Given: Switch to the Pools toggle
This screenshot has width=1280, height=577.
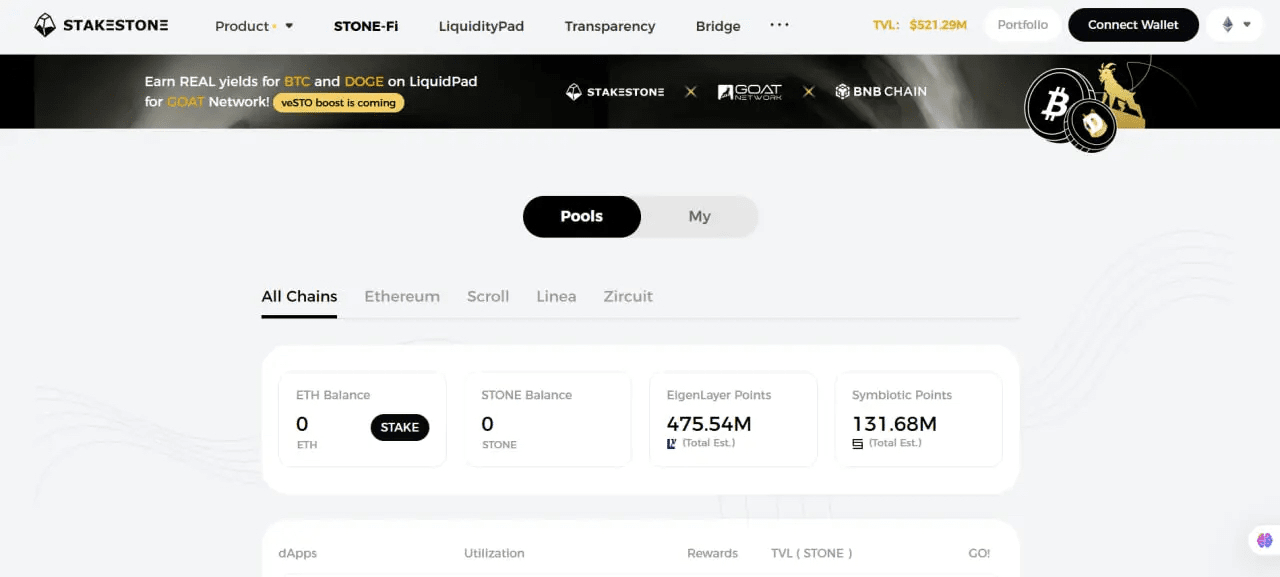Looking at the screenshot, I should point(582,216).
